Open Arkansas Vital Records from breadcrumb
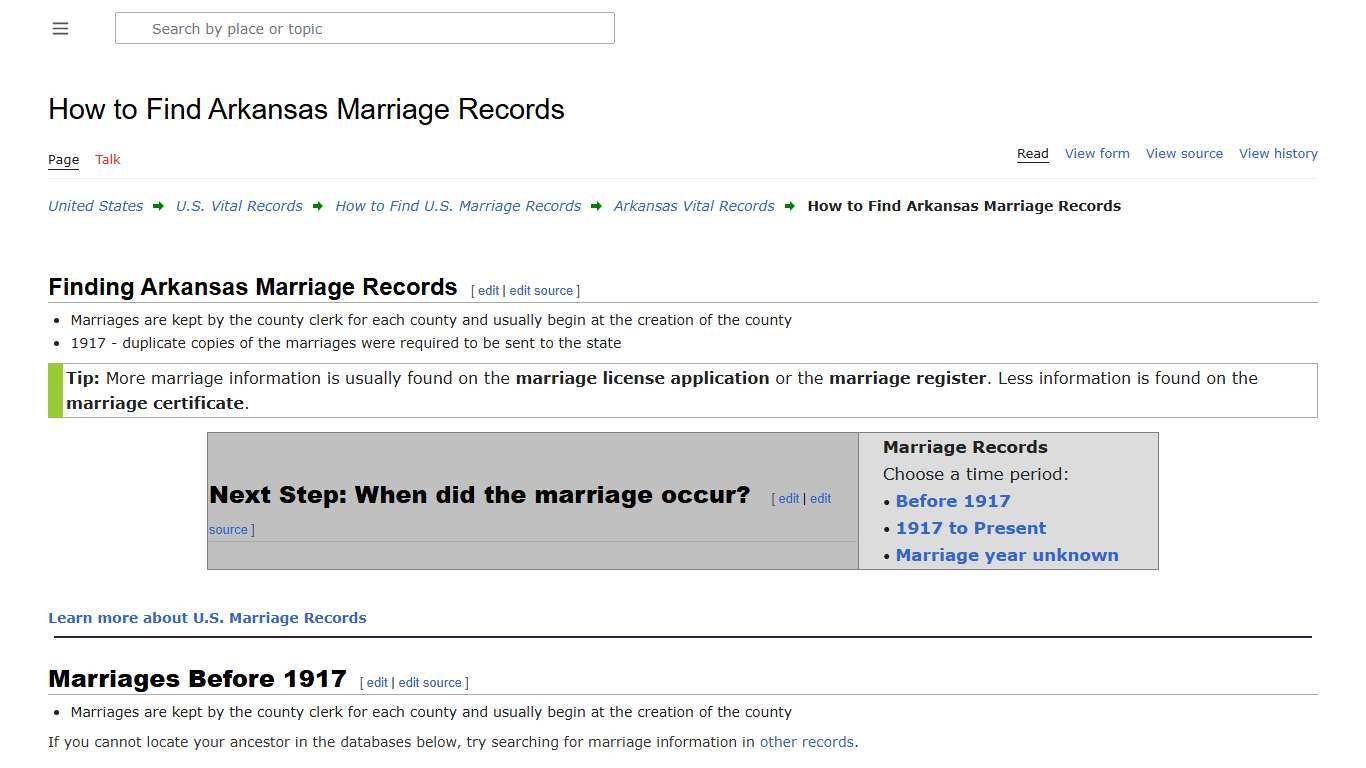 (x=693, y=206)
